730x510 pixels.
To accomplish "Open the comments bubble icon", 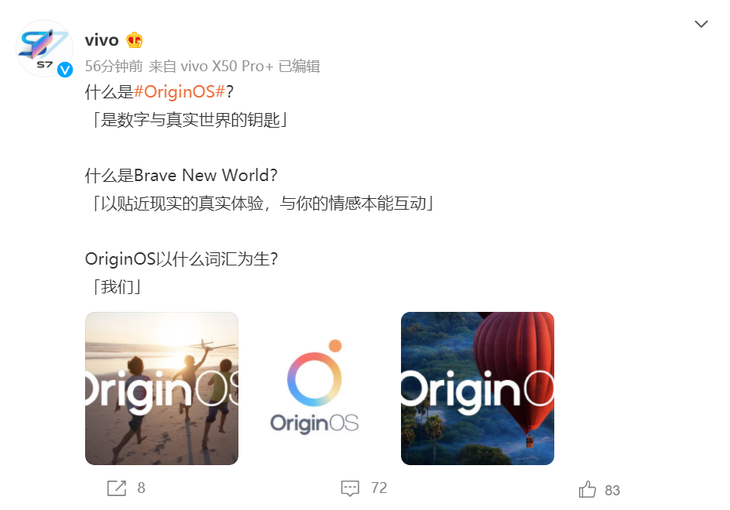I will click(350, 488).
